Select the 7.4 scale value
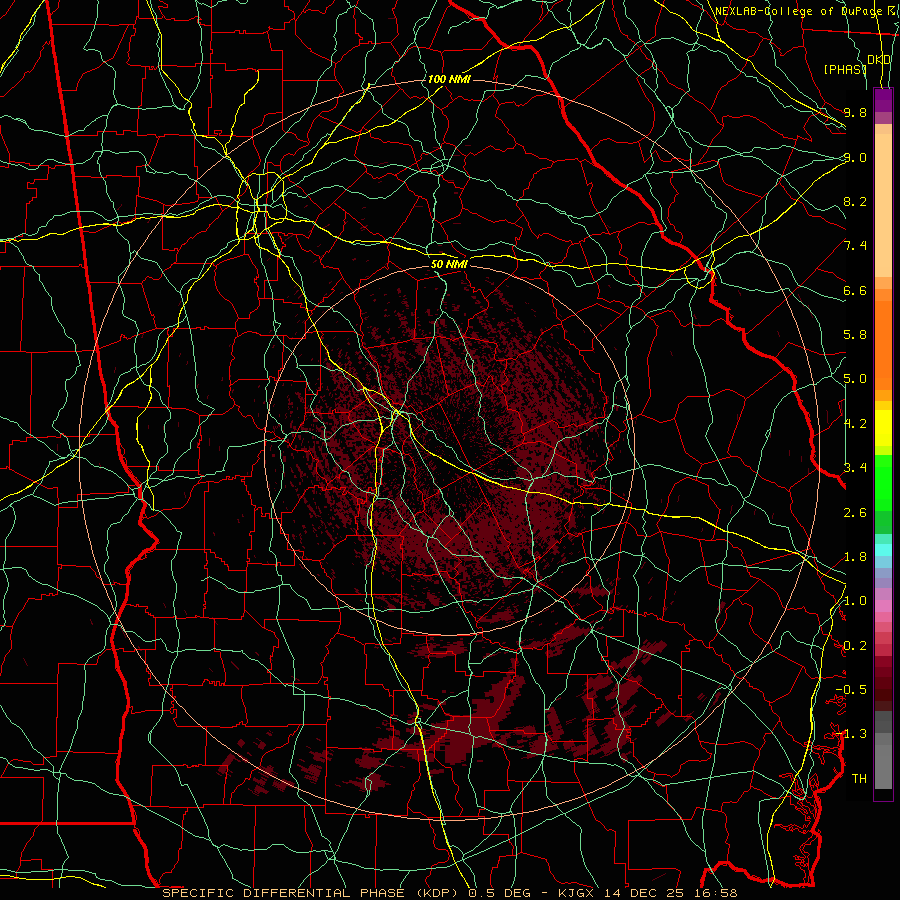Screen dimensions: 900x900 [x=855, y=246]
